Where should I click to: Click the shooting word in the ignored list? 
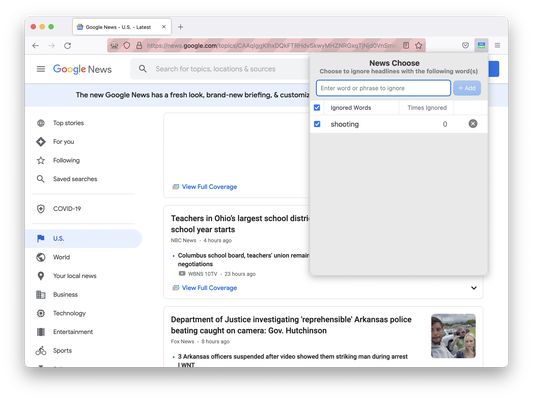click(345, 124)
